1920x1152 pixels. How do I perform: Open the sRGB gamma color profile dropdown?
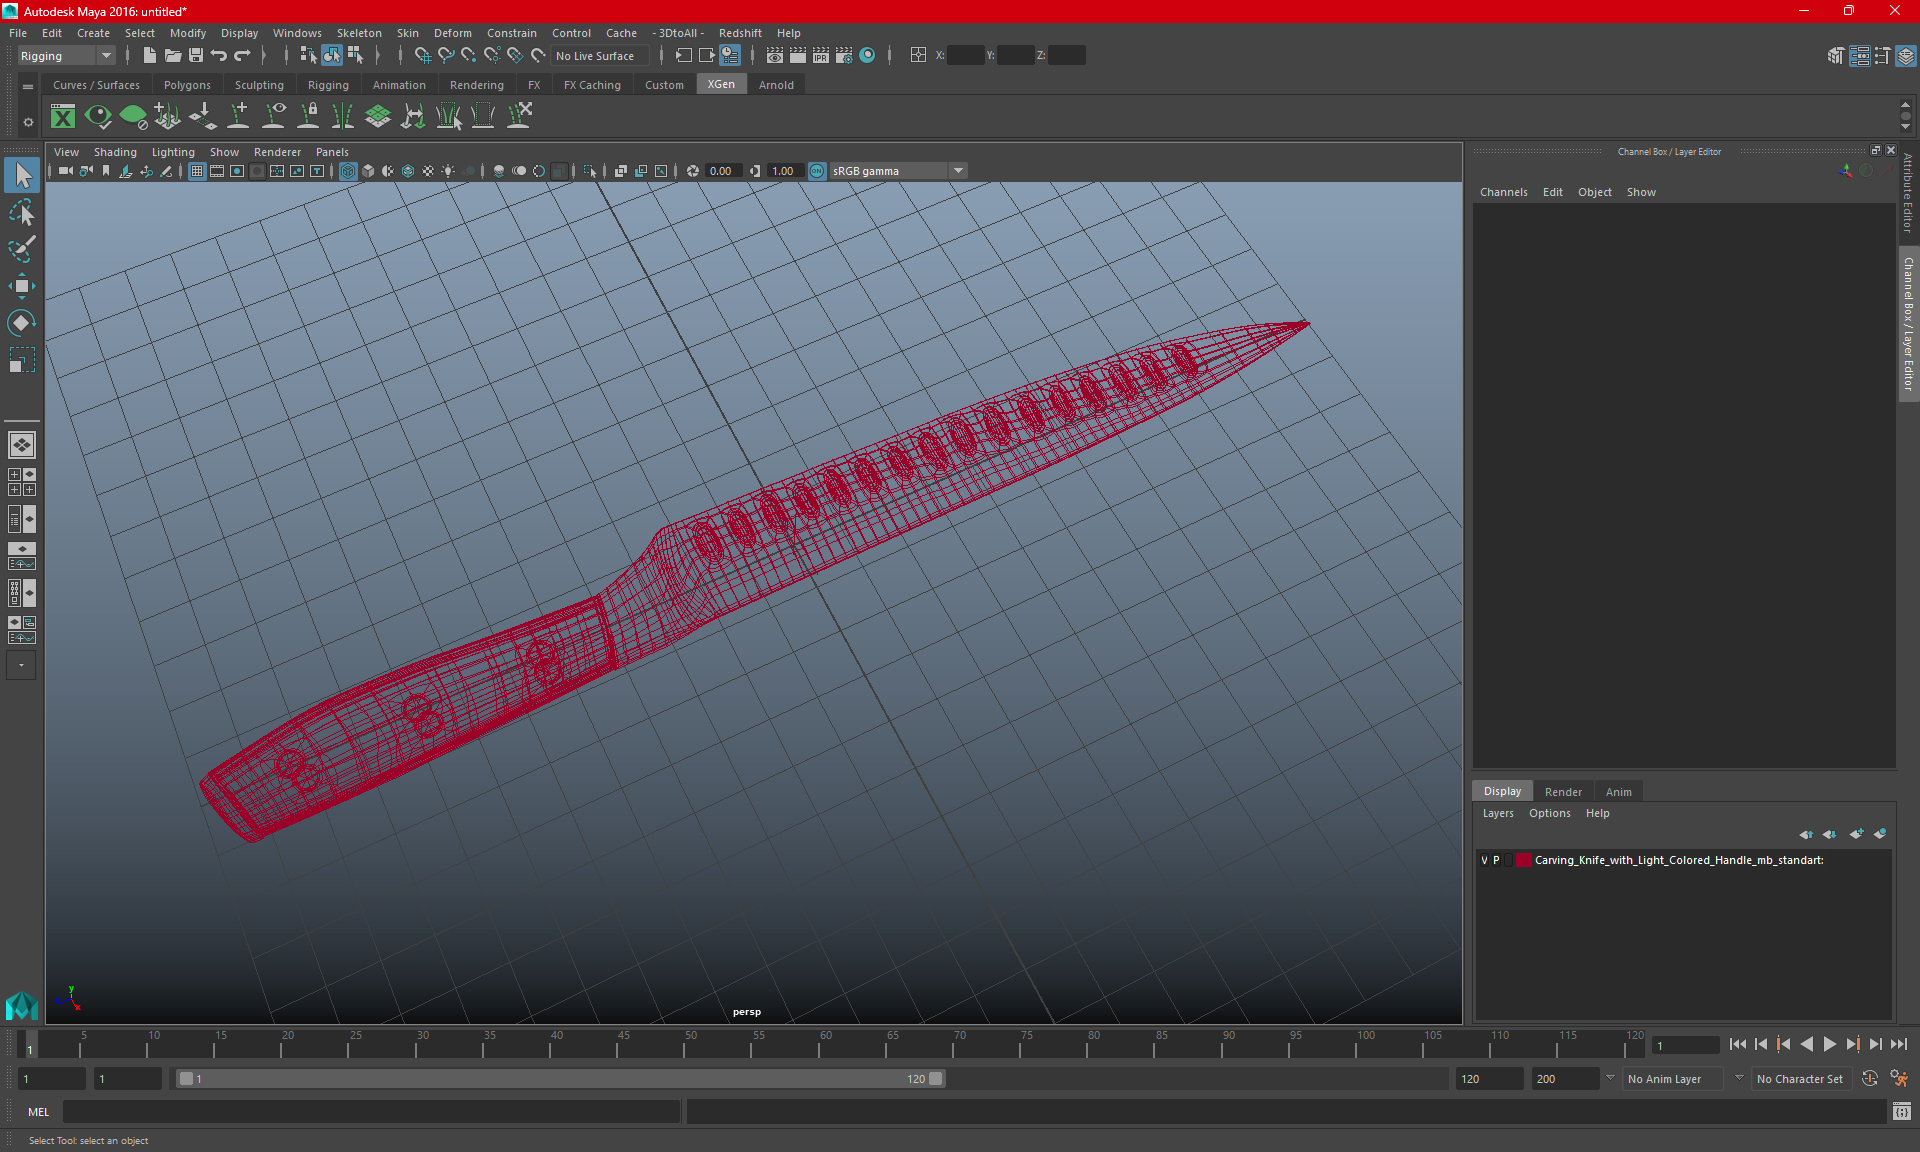(x=960, y=169)
